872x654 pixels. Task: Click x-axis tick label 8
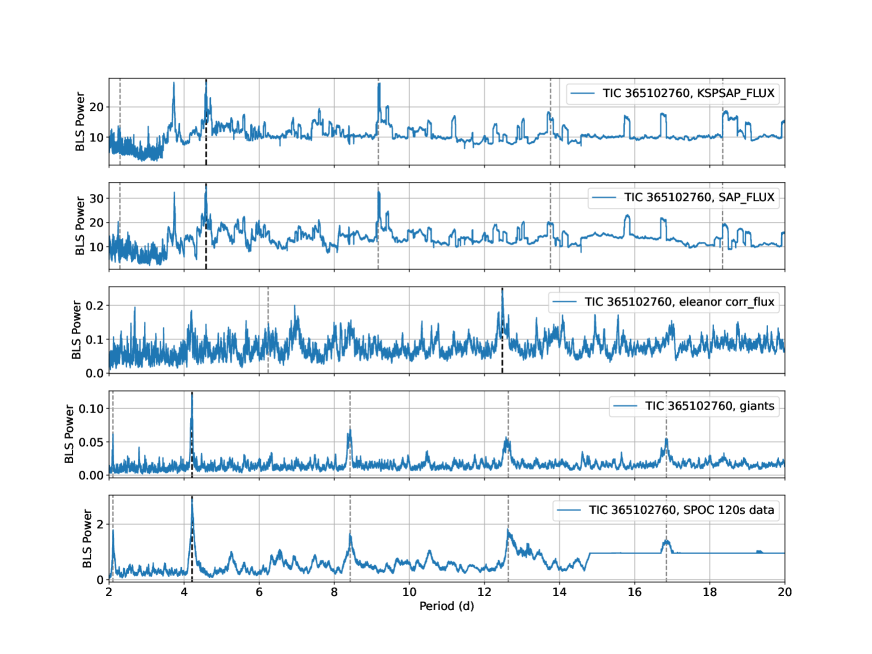[334, 592]
